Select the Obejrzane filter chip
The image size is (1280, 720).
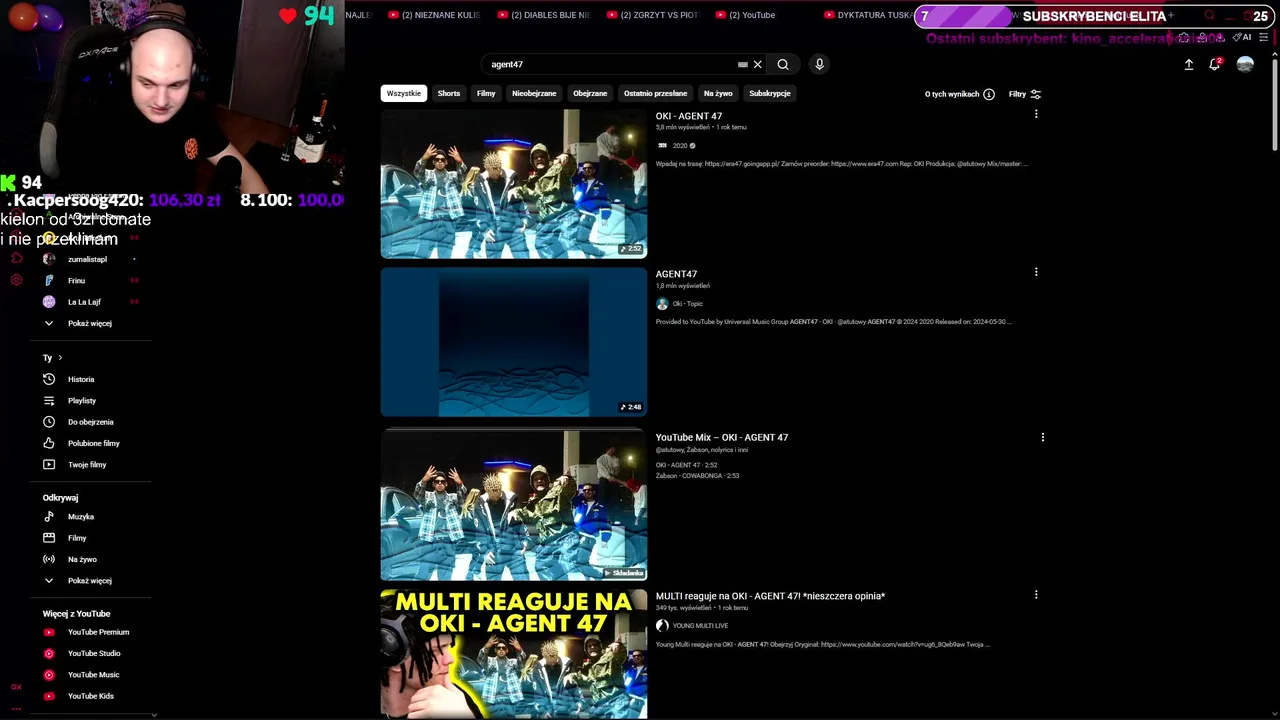pos(590,93)
